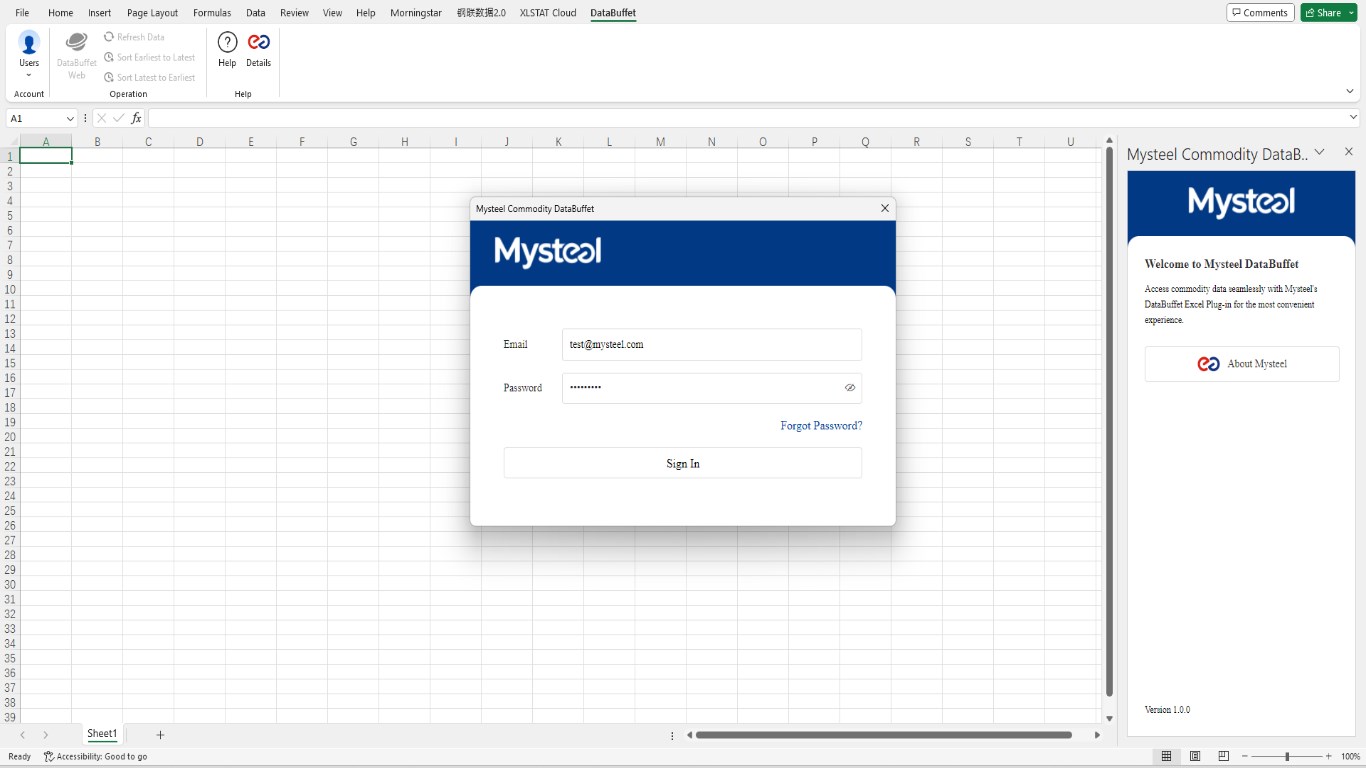Switch to the Review ribbon tab

click(x=294, y=13)
